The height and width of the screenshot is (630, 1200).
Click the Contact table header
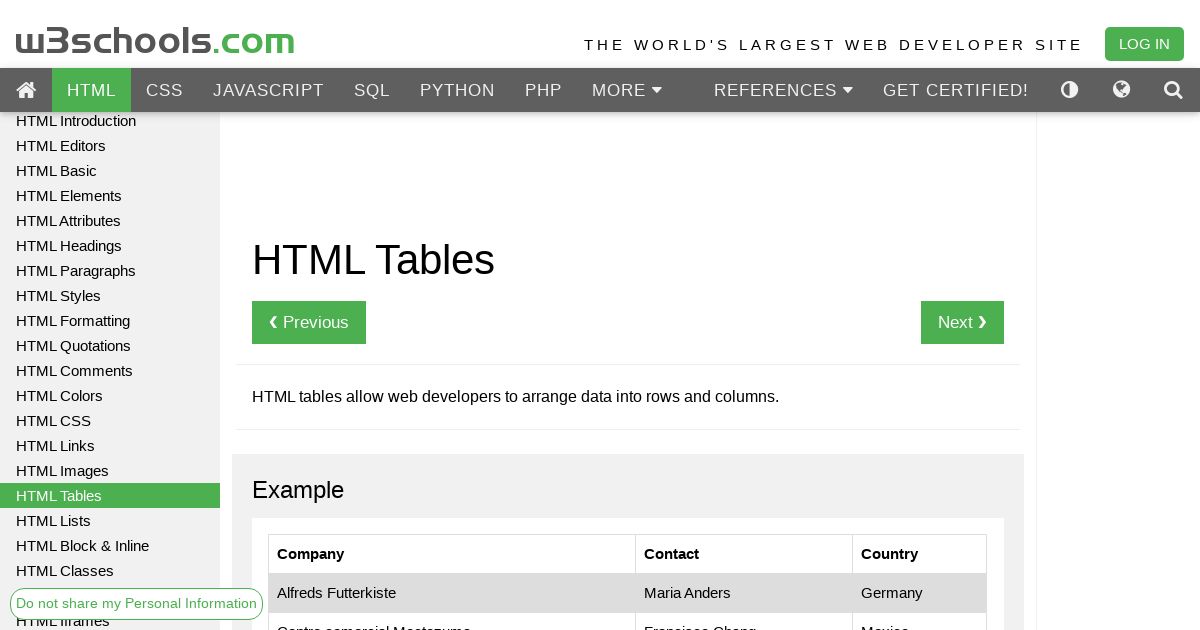pyautogui.click(x=744, y=554)
